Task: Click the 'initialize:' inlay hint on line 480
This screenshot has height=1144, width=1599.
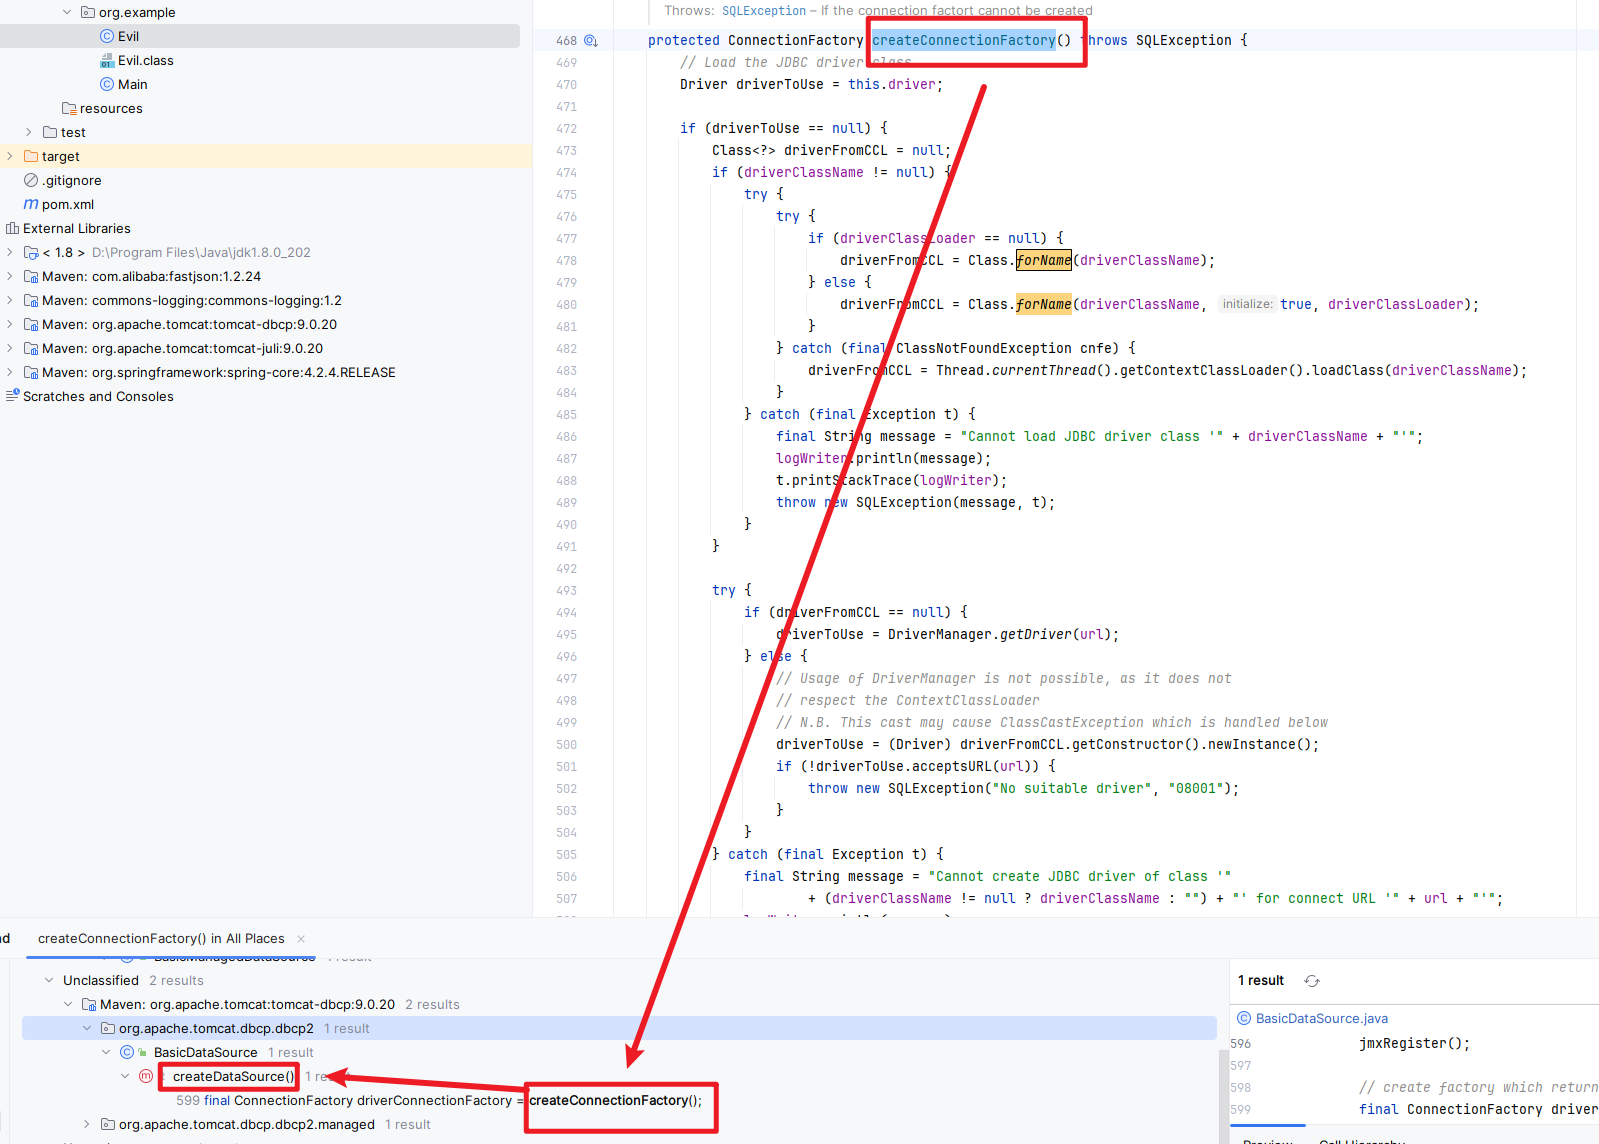Action: [x=1247, y=304]
